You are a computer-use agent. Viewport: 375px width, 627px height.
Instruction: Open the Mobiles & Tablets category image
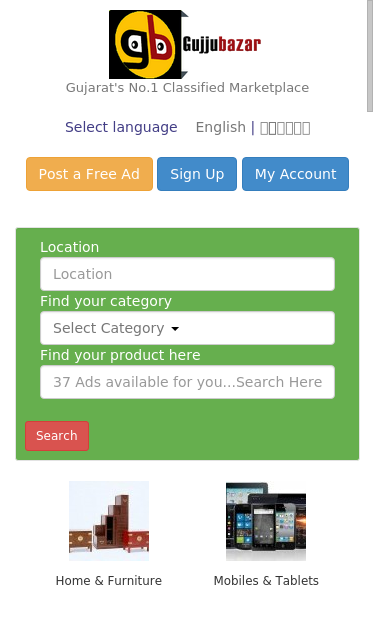[x=266, y=521]
